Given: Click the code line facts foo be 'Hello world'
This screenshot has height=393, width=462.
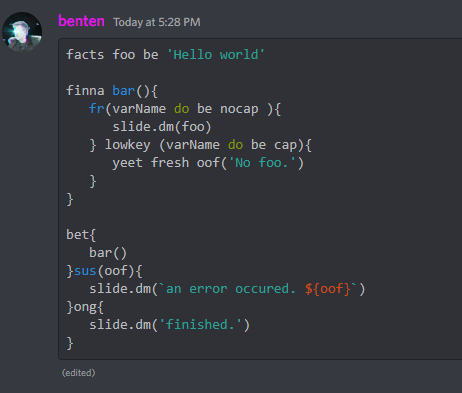Looking at the screenshot, I should pos(165,55).
